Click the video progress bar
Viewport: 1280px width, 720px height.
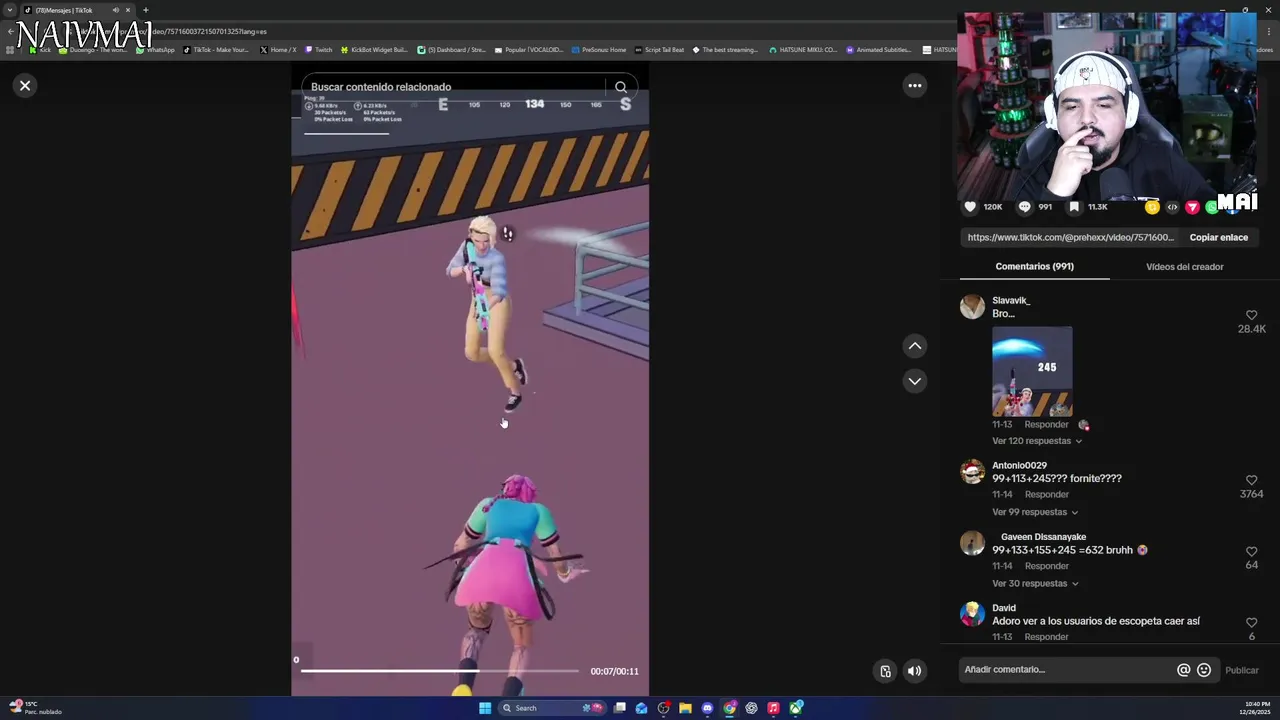(440, 671)
